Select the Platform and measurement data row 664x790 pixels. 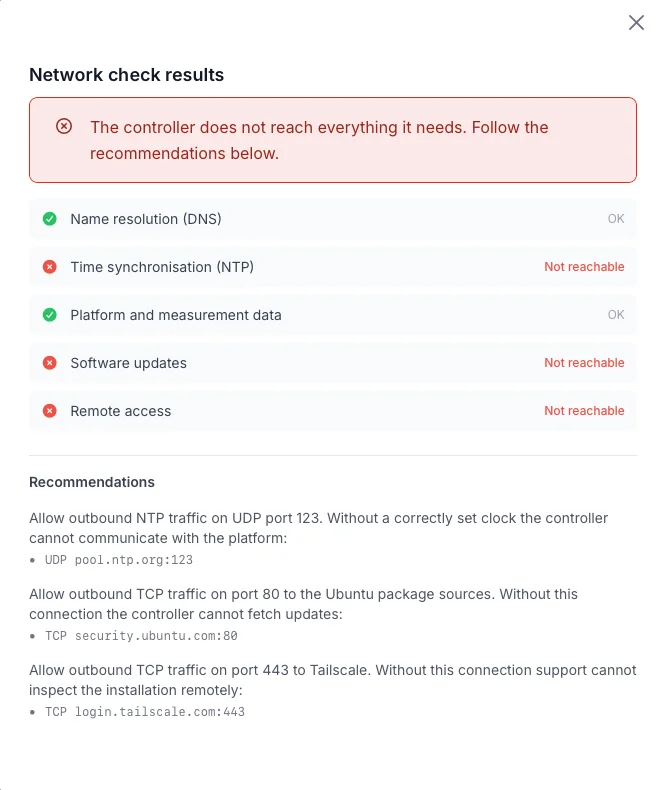(333, 315)
